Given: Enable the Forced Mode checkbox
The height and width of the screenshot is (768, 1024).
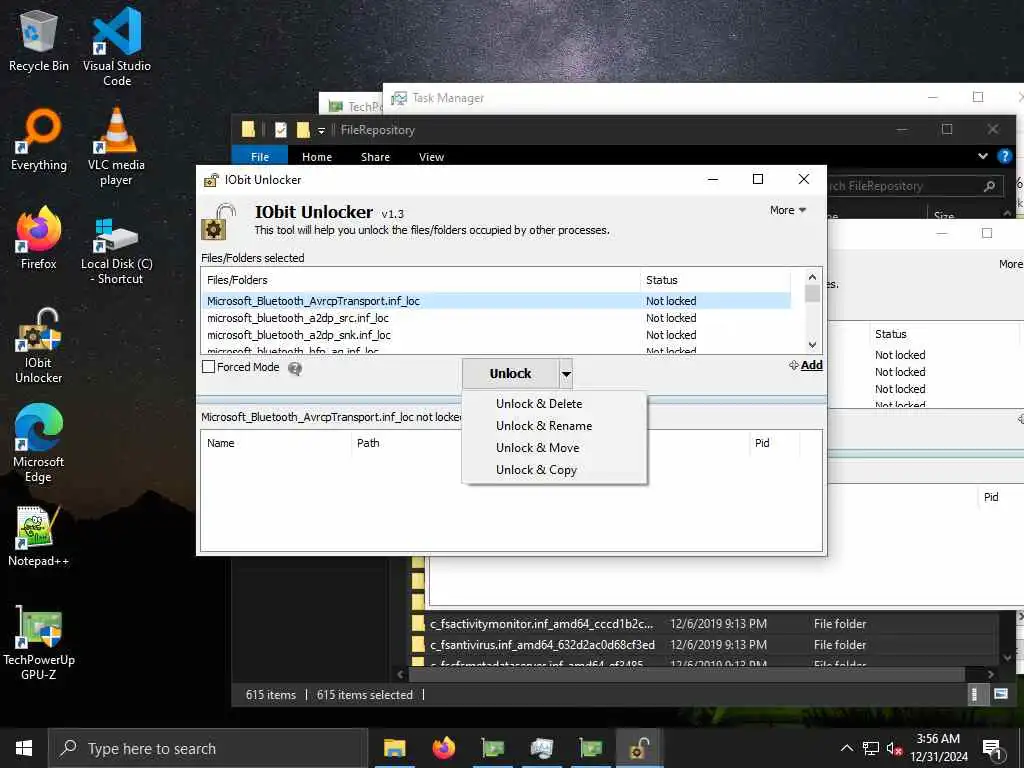Looking at the screenshot, I should click(208, 367).
